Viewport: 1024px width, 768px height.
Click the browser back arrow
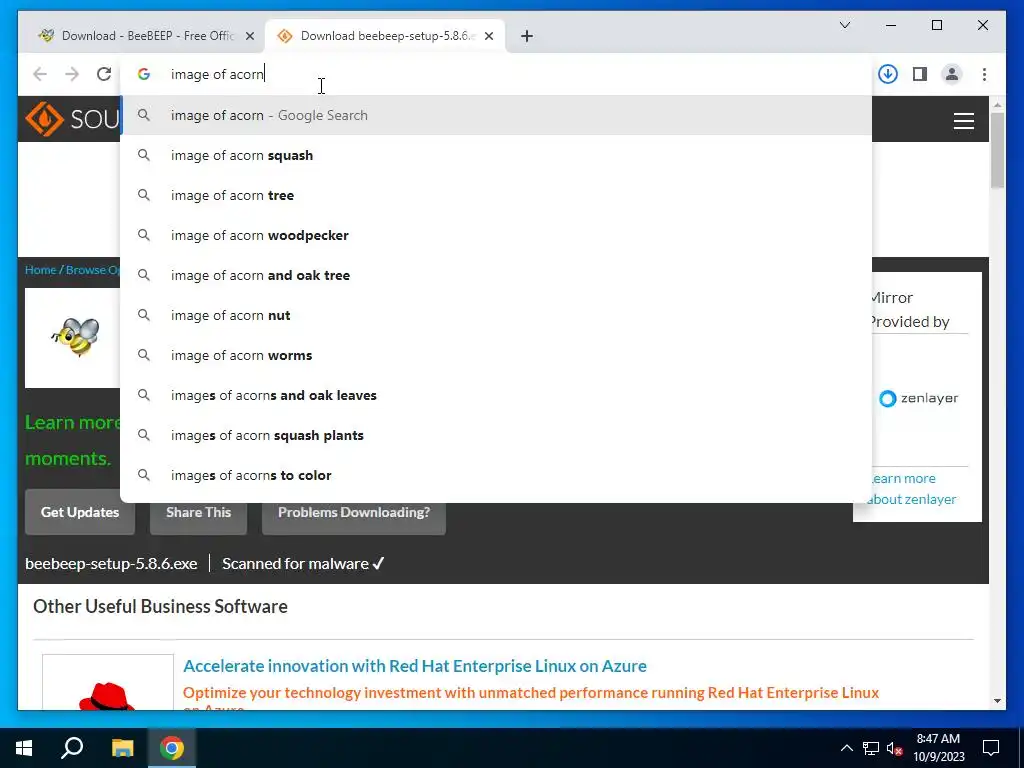pyautogui.click(x=40, y=74)
